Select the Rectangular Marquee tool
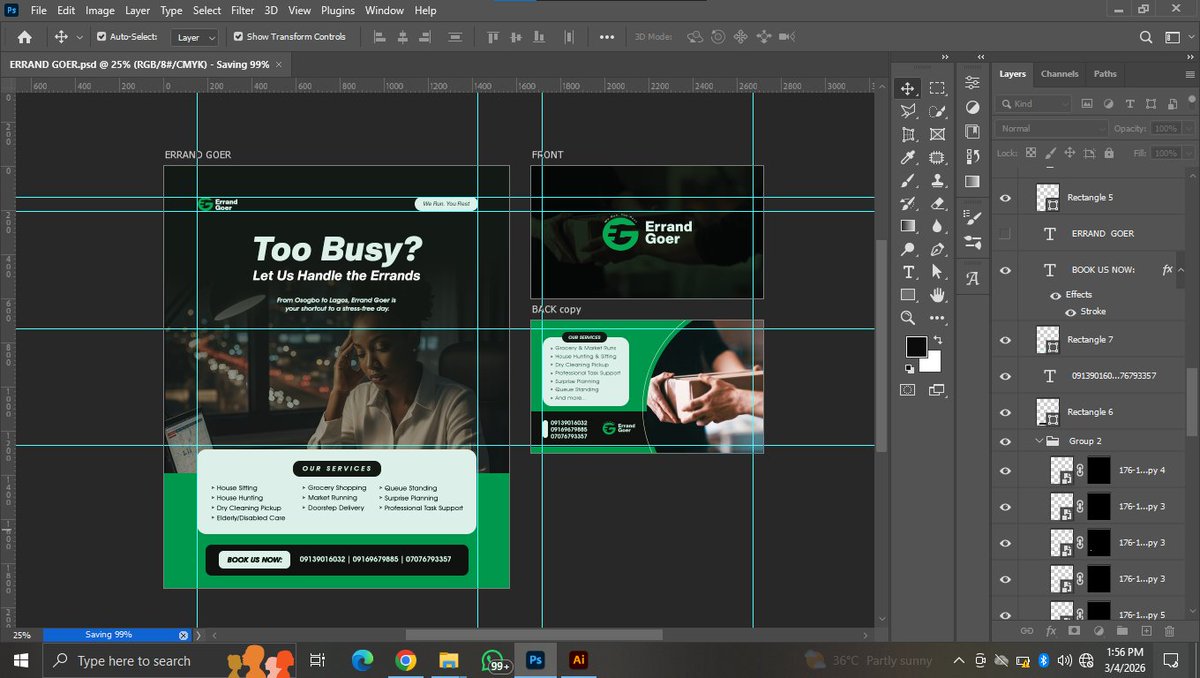 [x=937, y=88]
